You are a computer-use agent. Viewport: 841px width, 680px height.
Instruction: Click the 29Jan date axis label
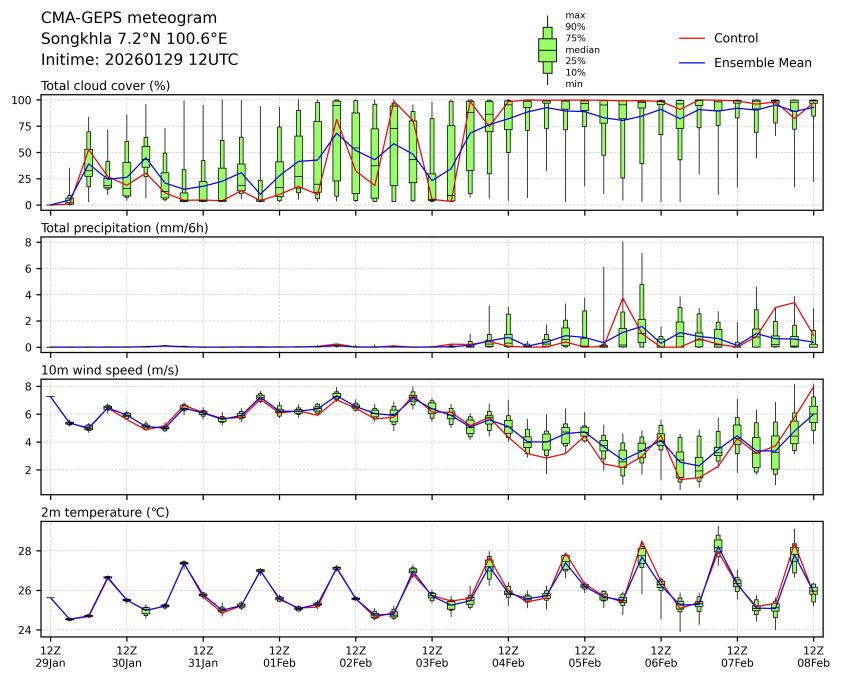(50, 662)
